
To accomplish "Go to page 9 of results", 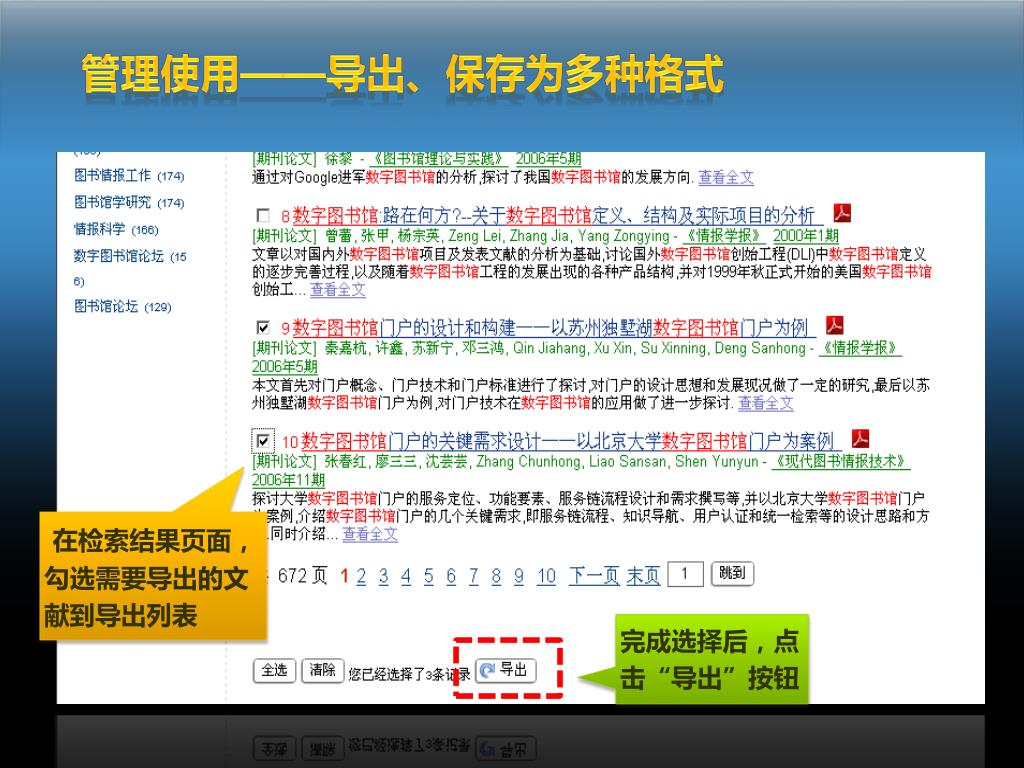I will (519, 576).
